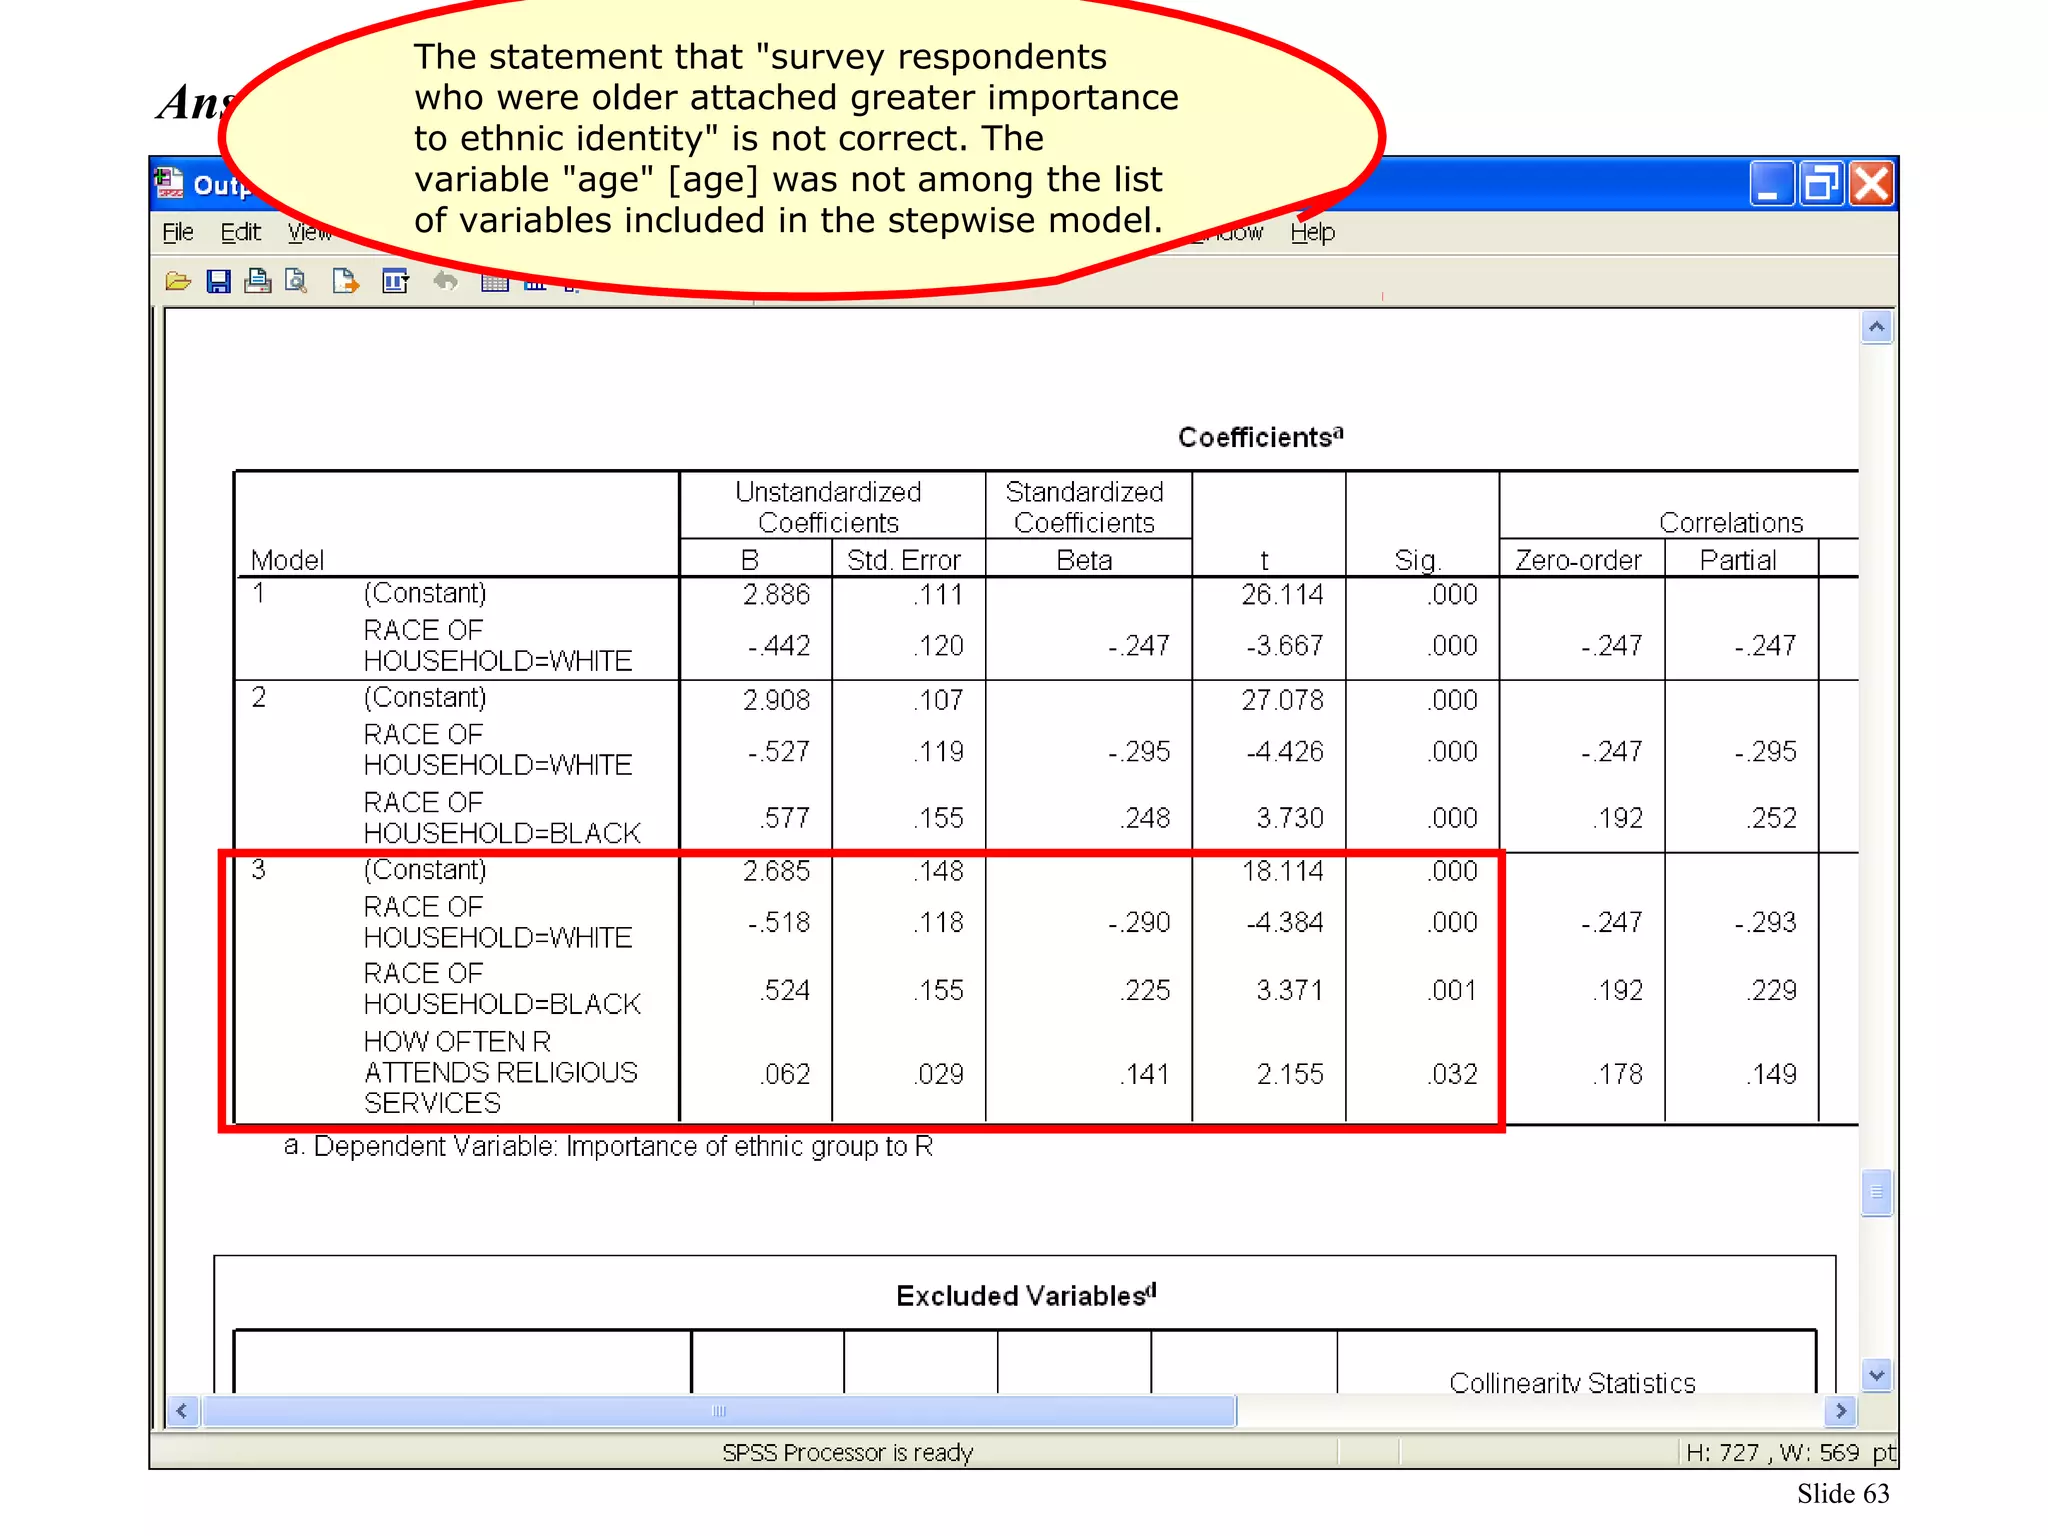
Task: Select the Unstandardized Coefficients header
Action: click(x=828, y=507)
